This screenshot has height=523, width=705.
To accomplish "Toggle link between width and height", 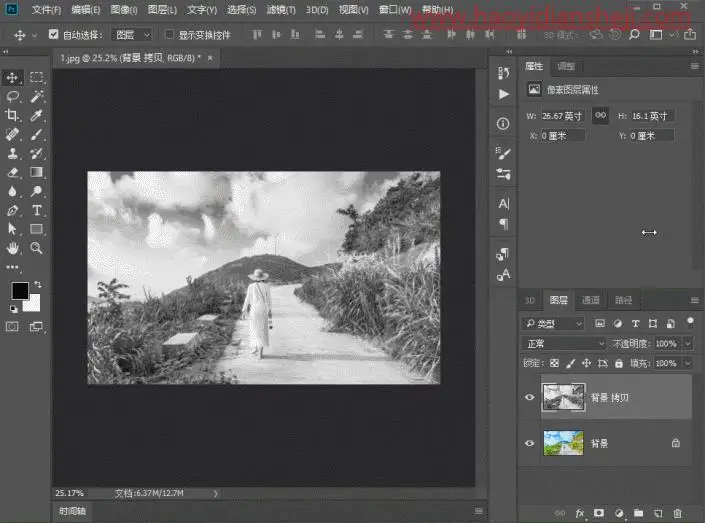I will [600, 116].
